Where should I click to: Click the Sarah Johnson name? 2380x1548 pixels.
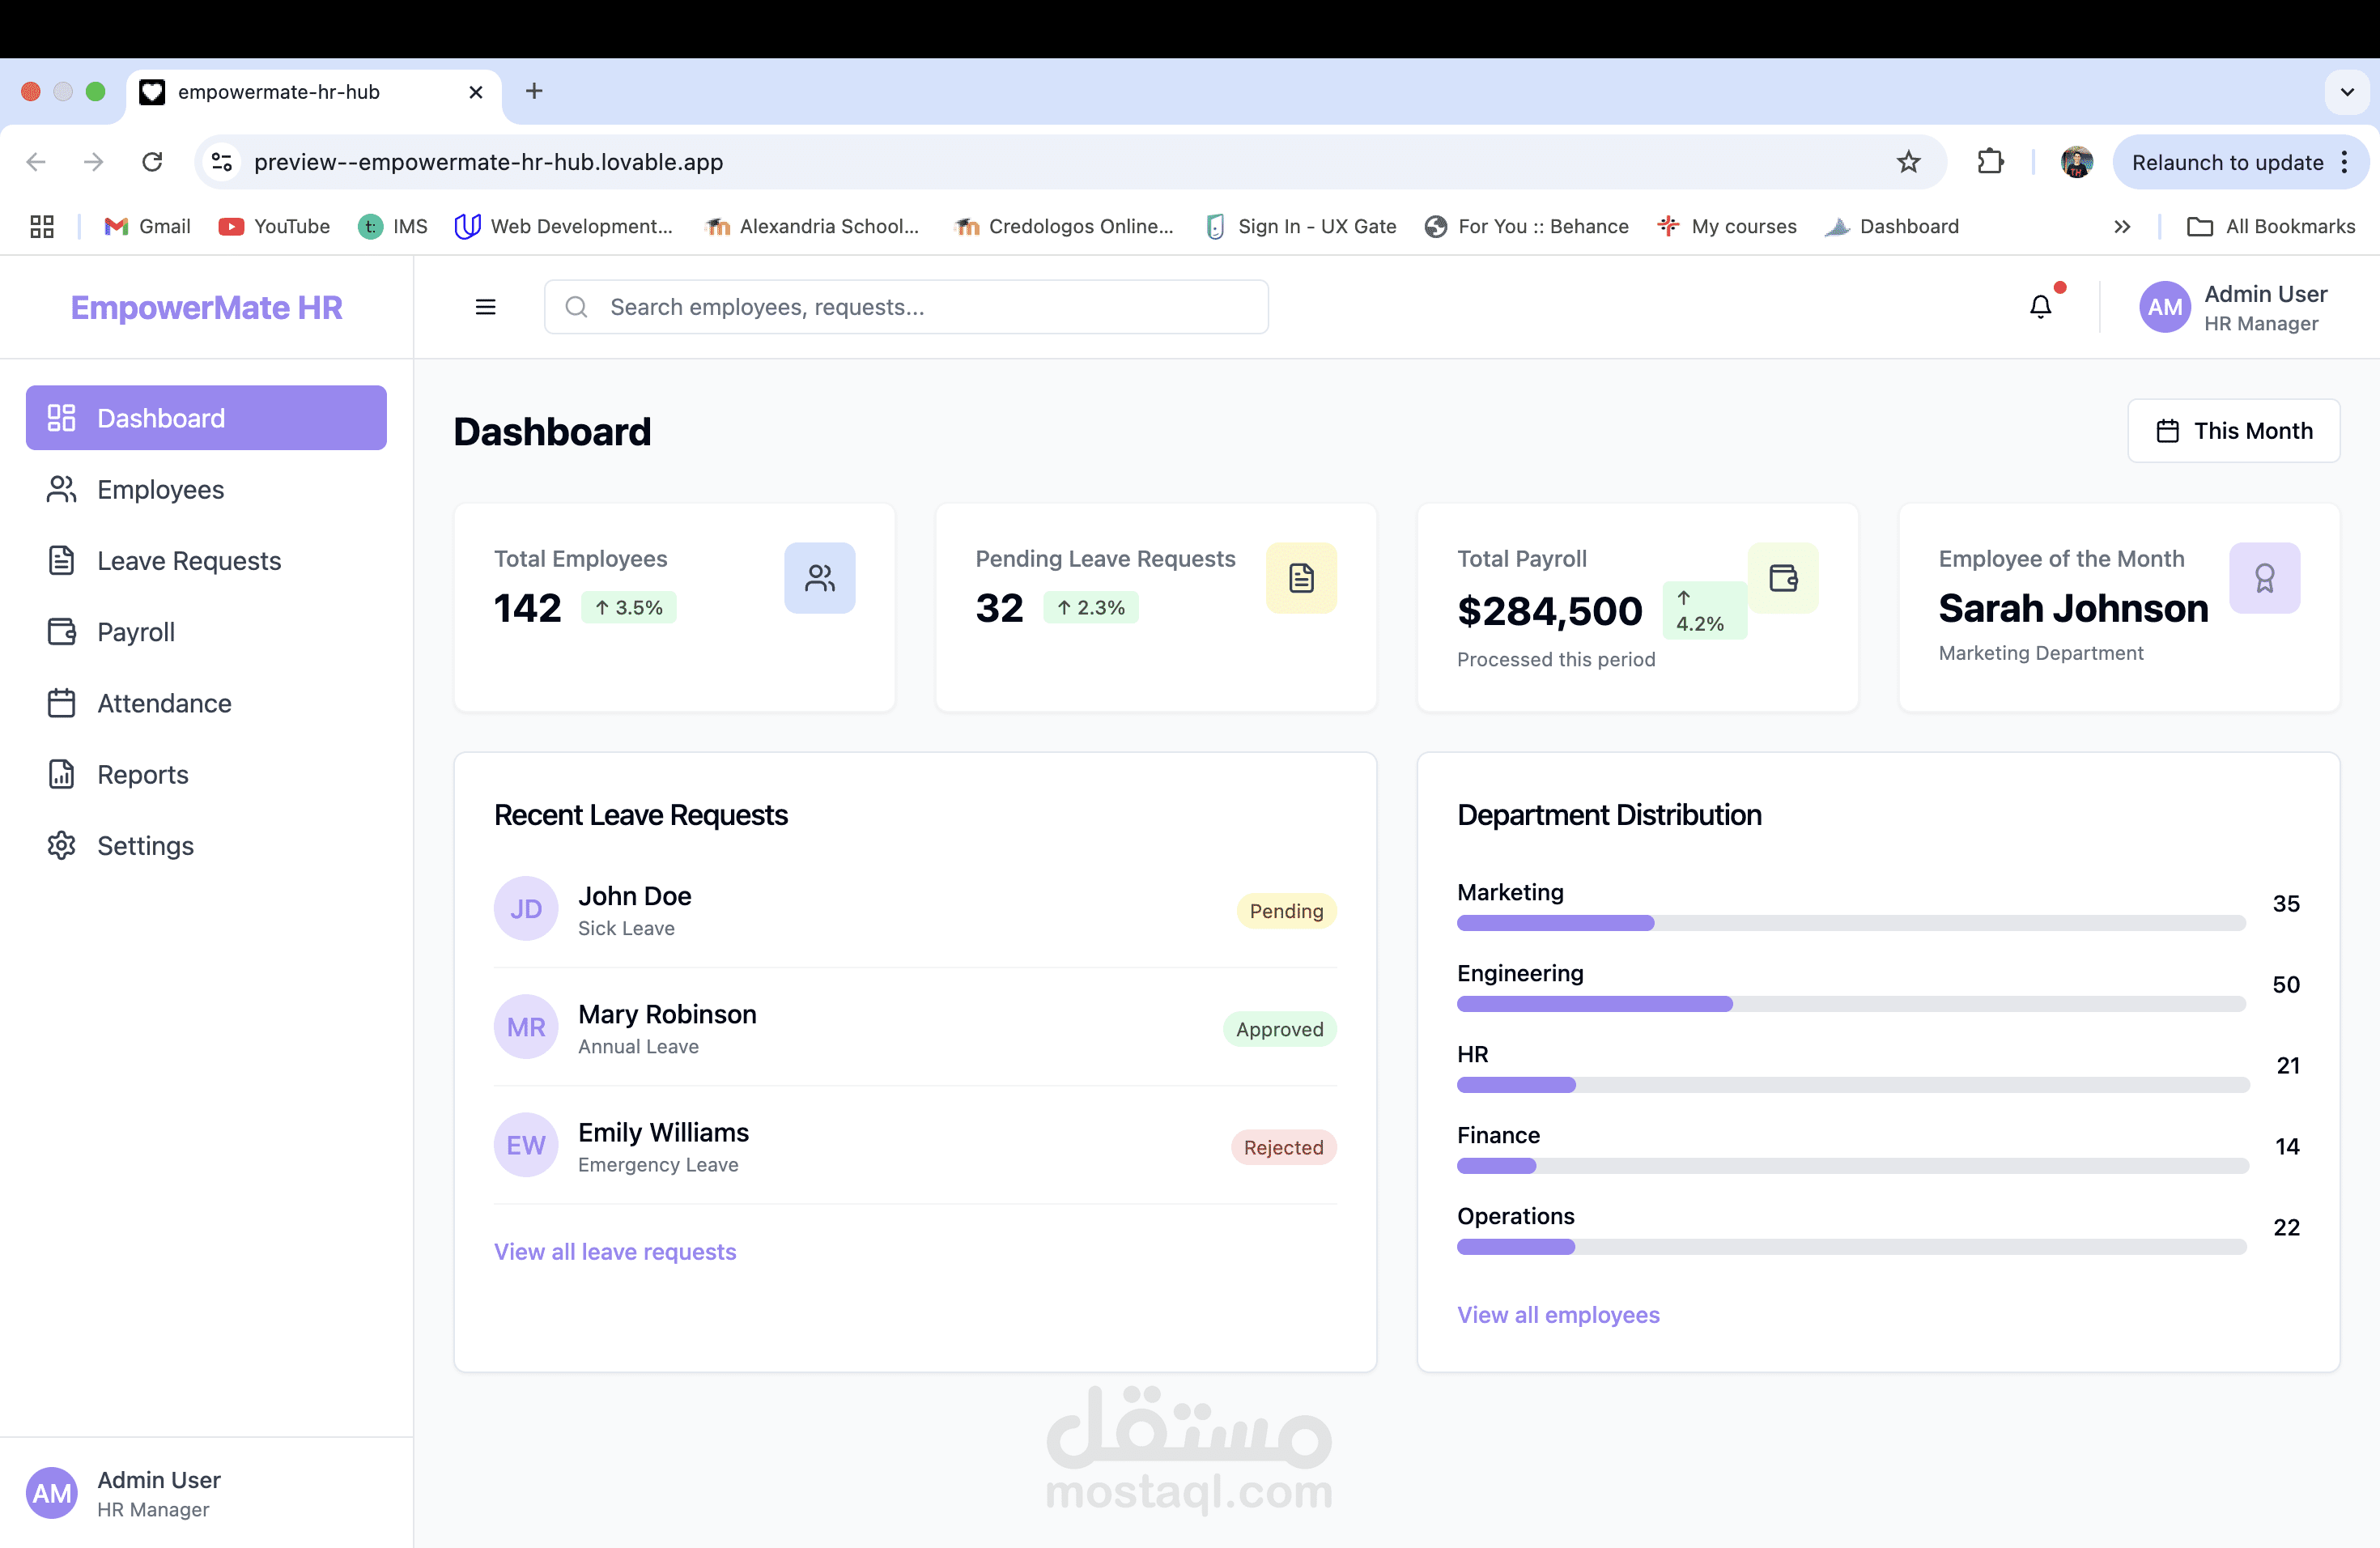coord(2073,608)
